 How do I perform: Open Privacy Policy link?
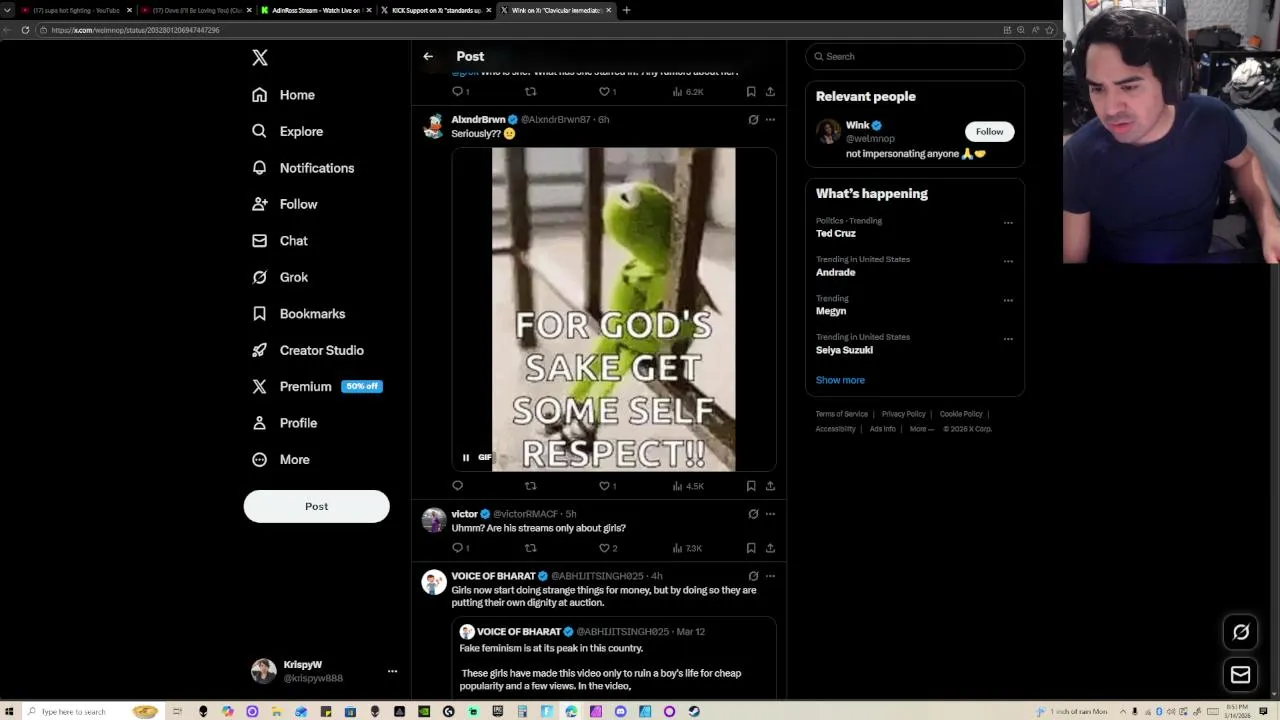[x=904, y=414]
